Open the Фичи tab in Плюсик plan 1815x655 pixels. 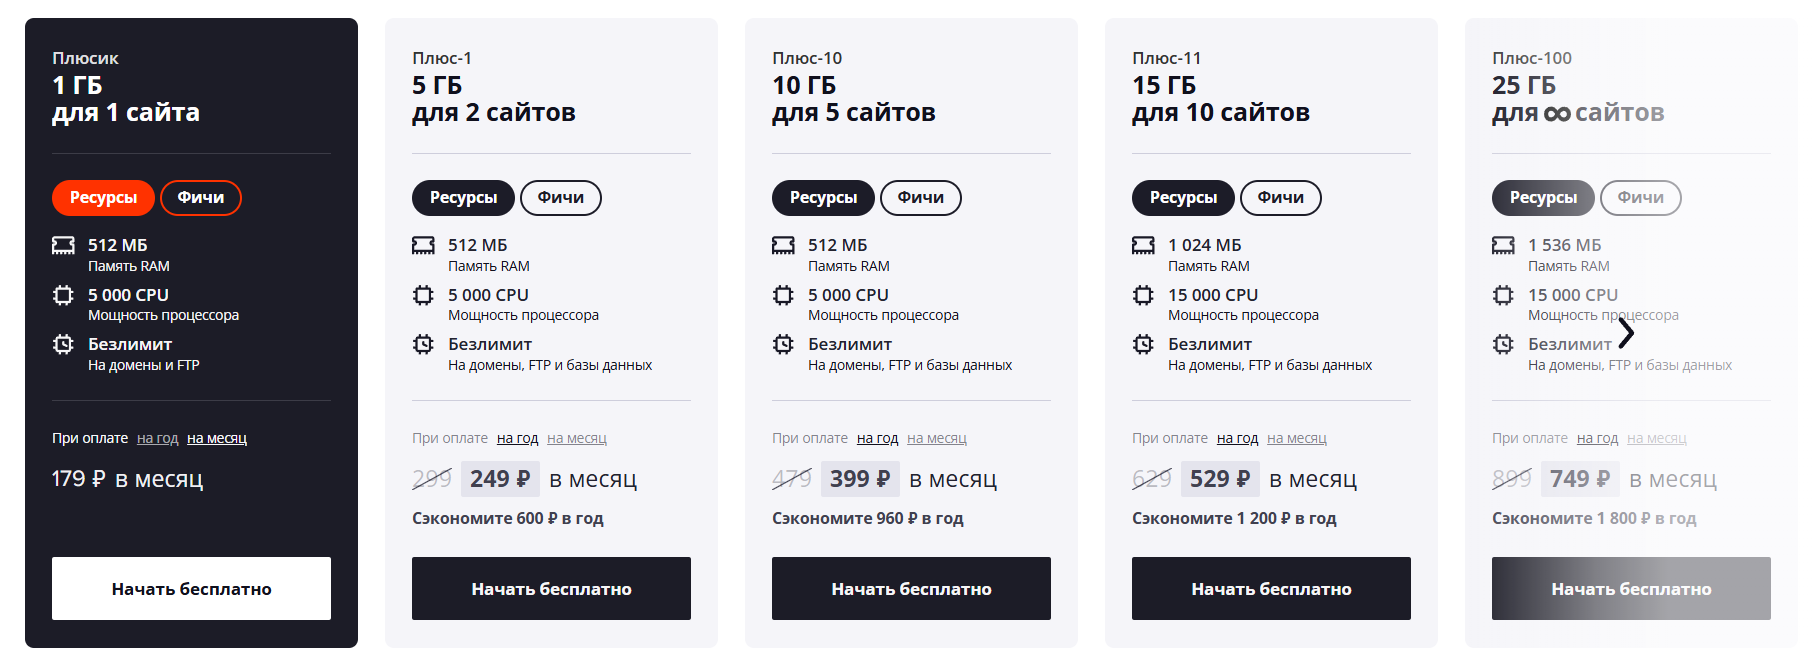click(x=201, y=198)
